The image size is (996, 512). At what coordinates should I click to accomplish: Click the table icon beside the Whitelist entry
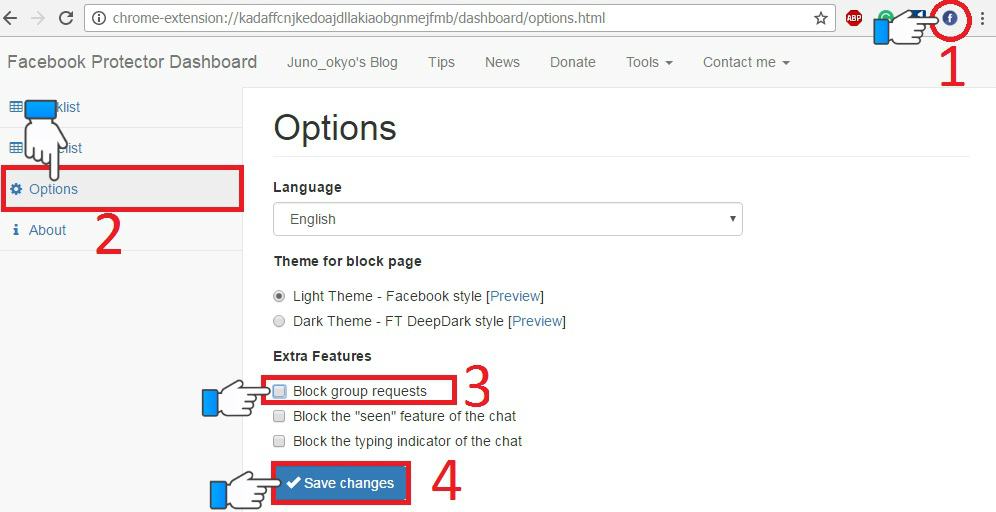pyautogui.click(x=16, y=148)
